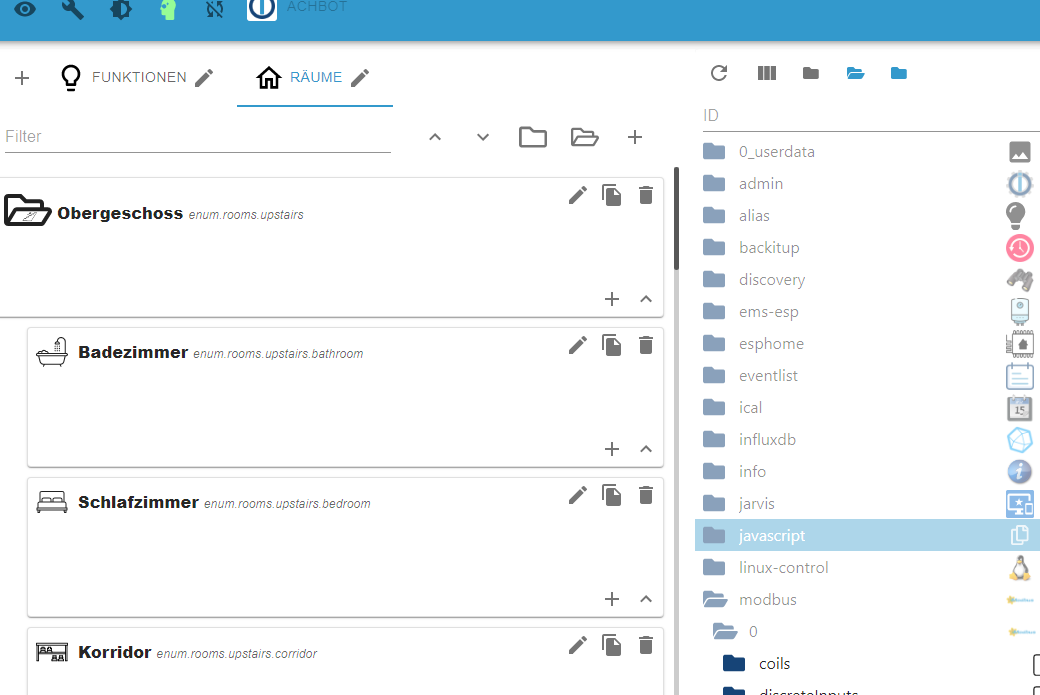Add a new room with plus button
The width and height of the screenshot is (1040, 695).
pyautogui.click(x=635, y=137)
